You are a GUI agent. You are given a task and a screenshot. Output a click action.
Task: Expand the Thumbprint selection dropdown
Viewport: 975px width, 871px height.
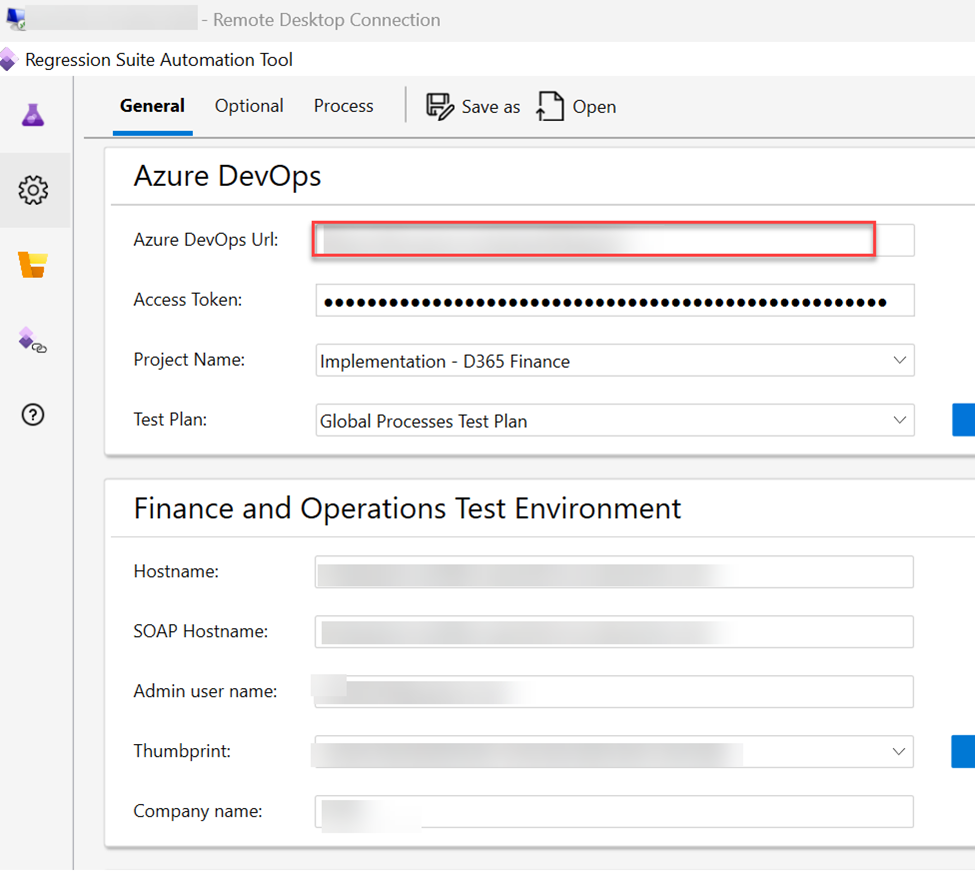pos(898,751)
